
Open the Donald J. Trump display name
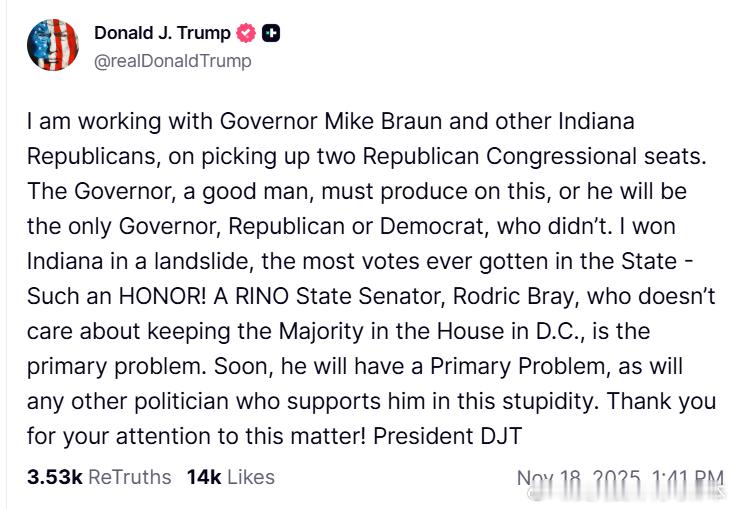coord(162,33)
